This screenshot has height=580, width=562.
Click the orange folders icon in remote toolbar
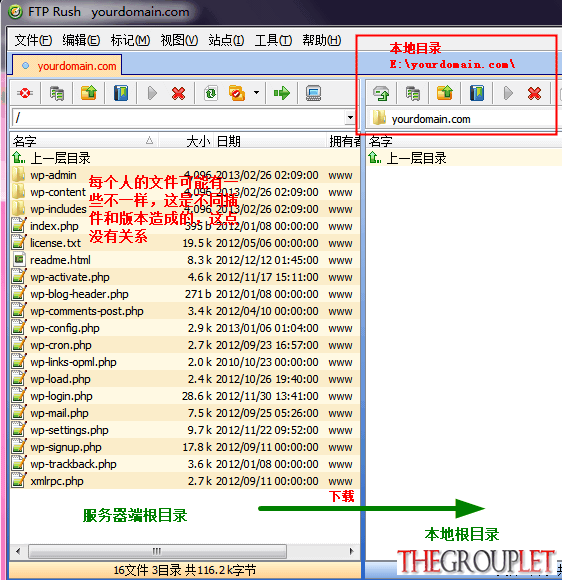tap(237, 93)
